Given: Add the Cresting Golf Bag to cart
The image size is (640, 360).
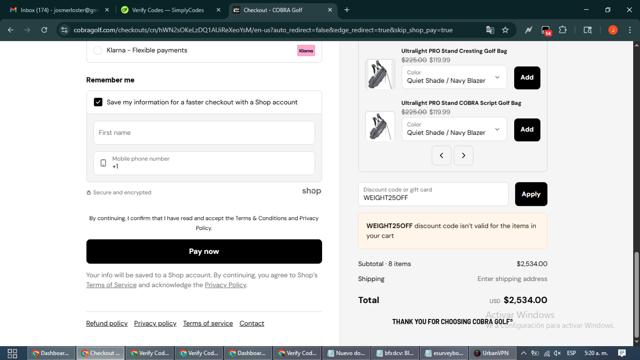Looking at the screenshot, I should click(x=527, y=78).
